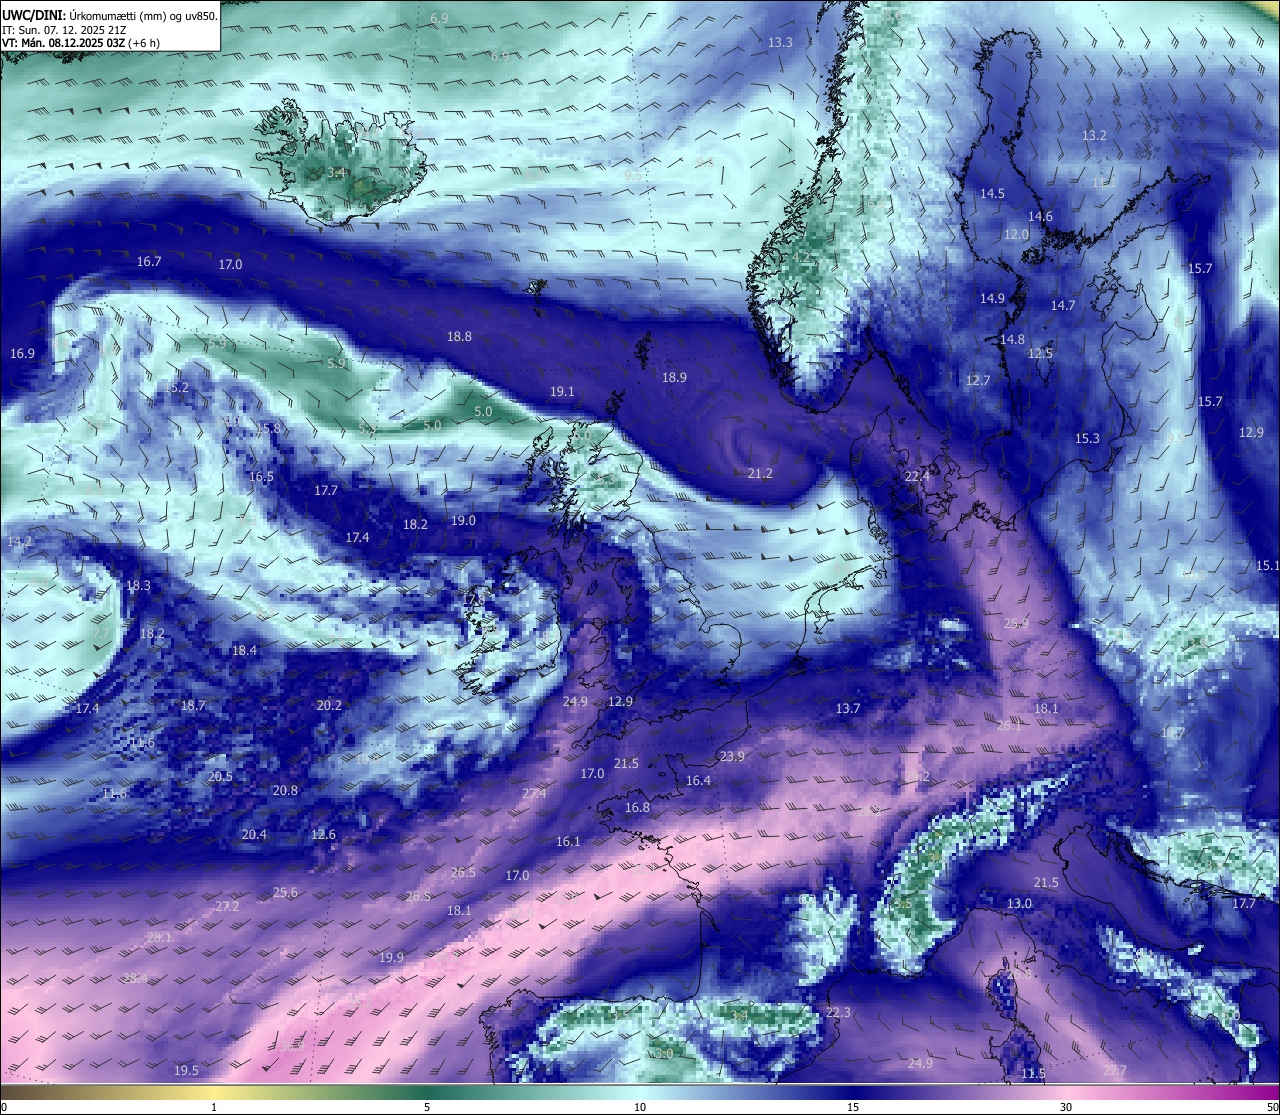Click the 14.9 value over Sweden
The height and width of the screenshot is (1115, 1280).
coord(992,298)
